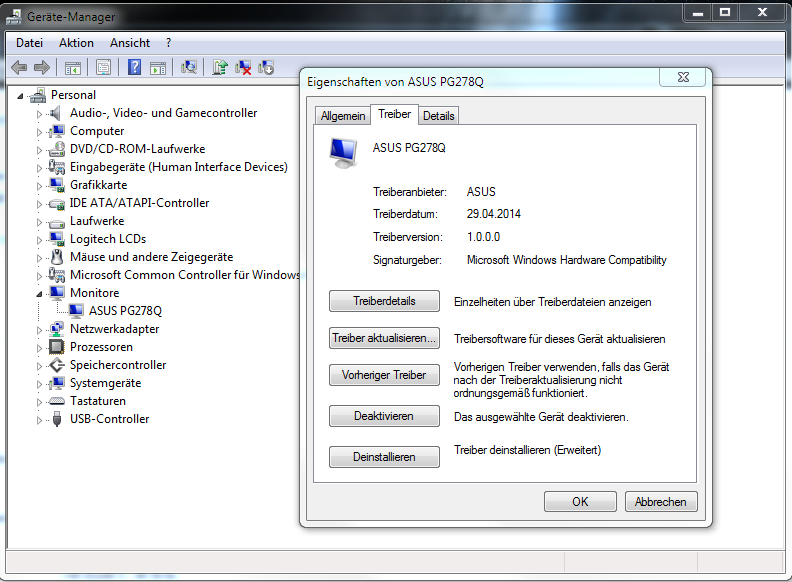The image size is (792, 582).
Task: Switch to the Allgemein tab
Action: 343,116
